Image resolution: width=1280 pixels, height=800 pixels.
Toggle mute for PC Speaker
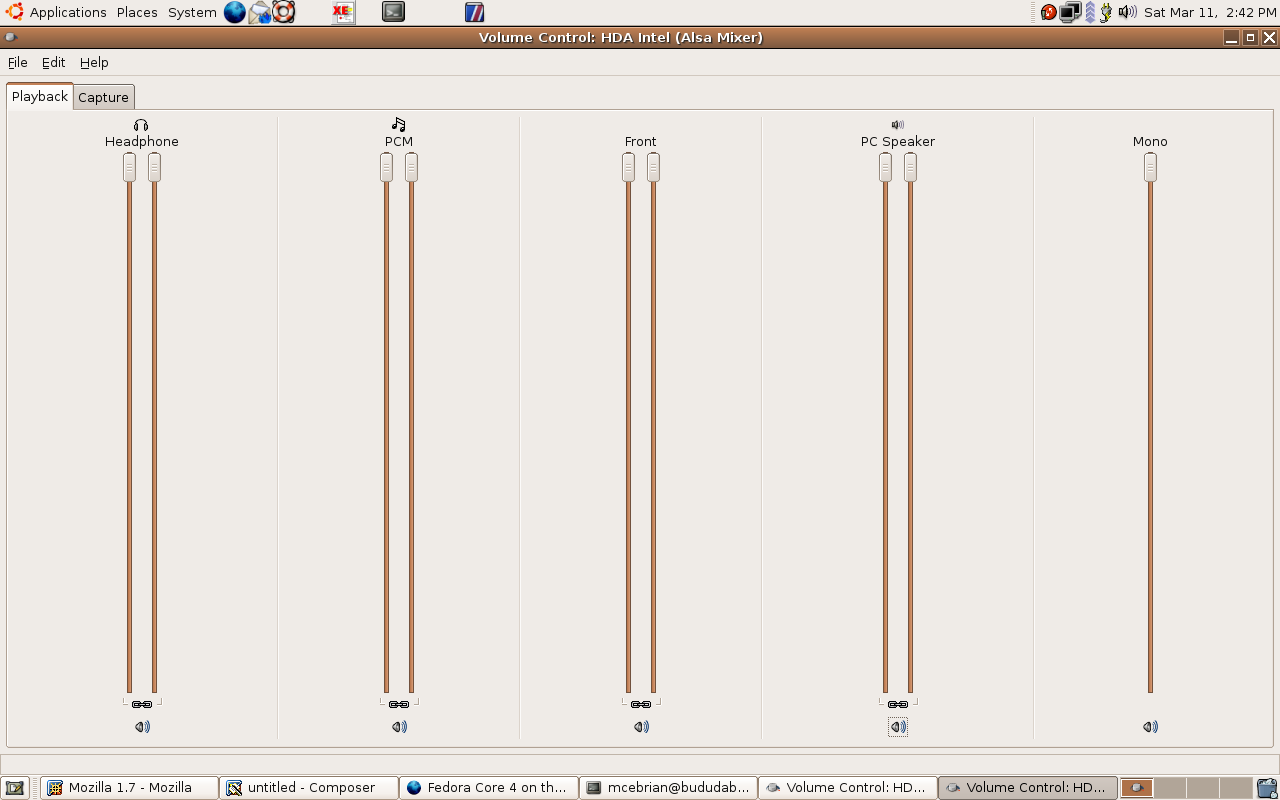(x=898, y=727)
